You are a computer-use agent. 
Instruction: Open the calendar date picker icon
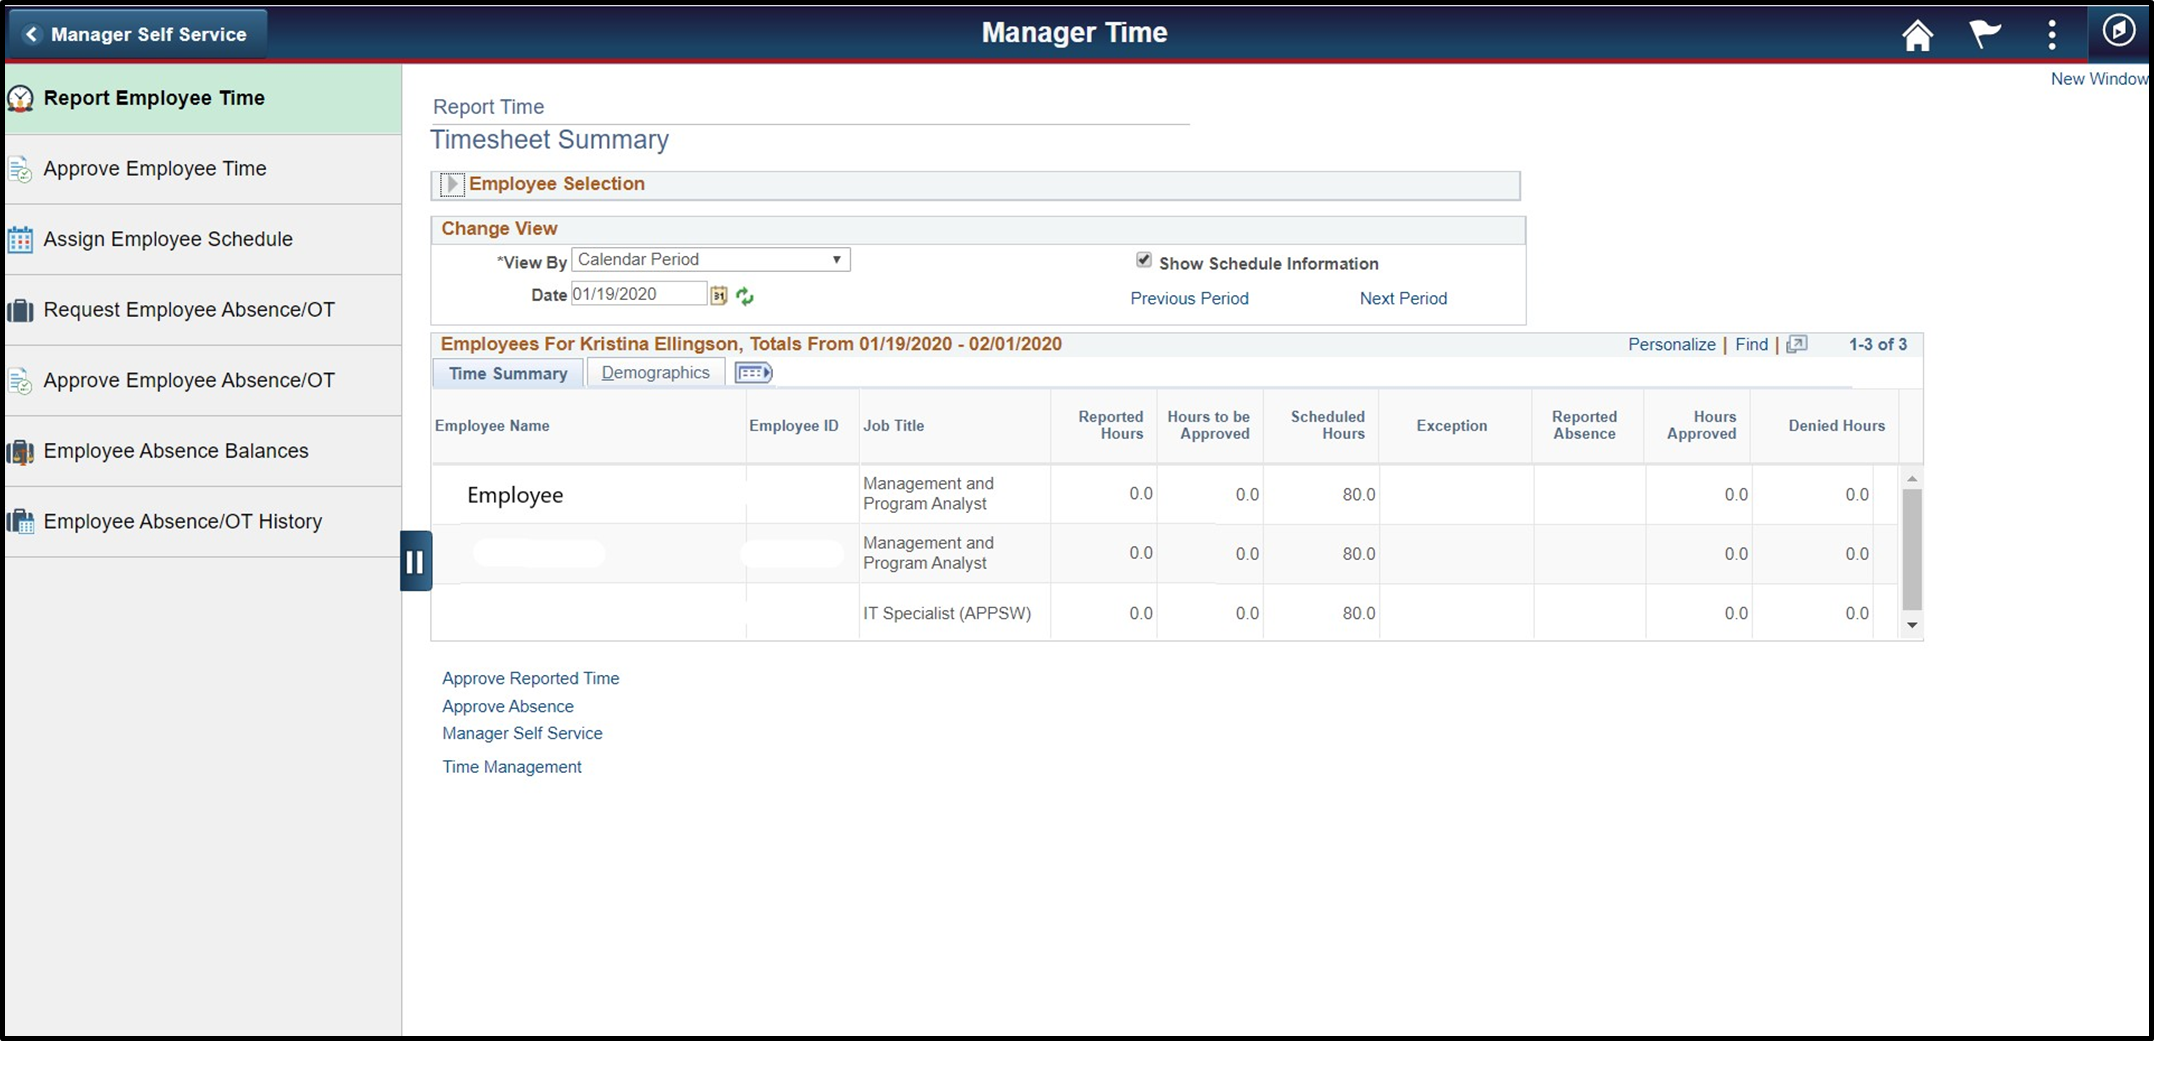(718, 295)
